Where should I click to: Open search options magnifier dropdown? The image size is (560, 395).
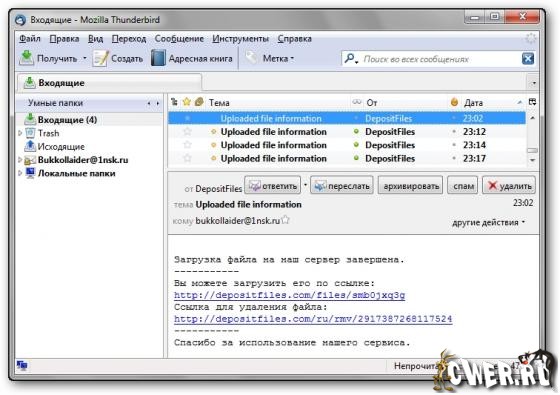351,59
